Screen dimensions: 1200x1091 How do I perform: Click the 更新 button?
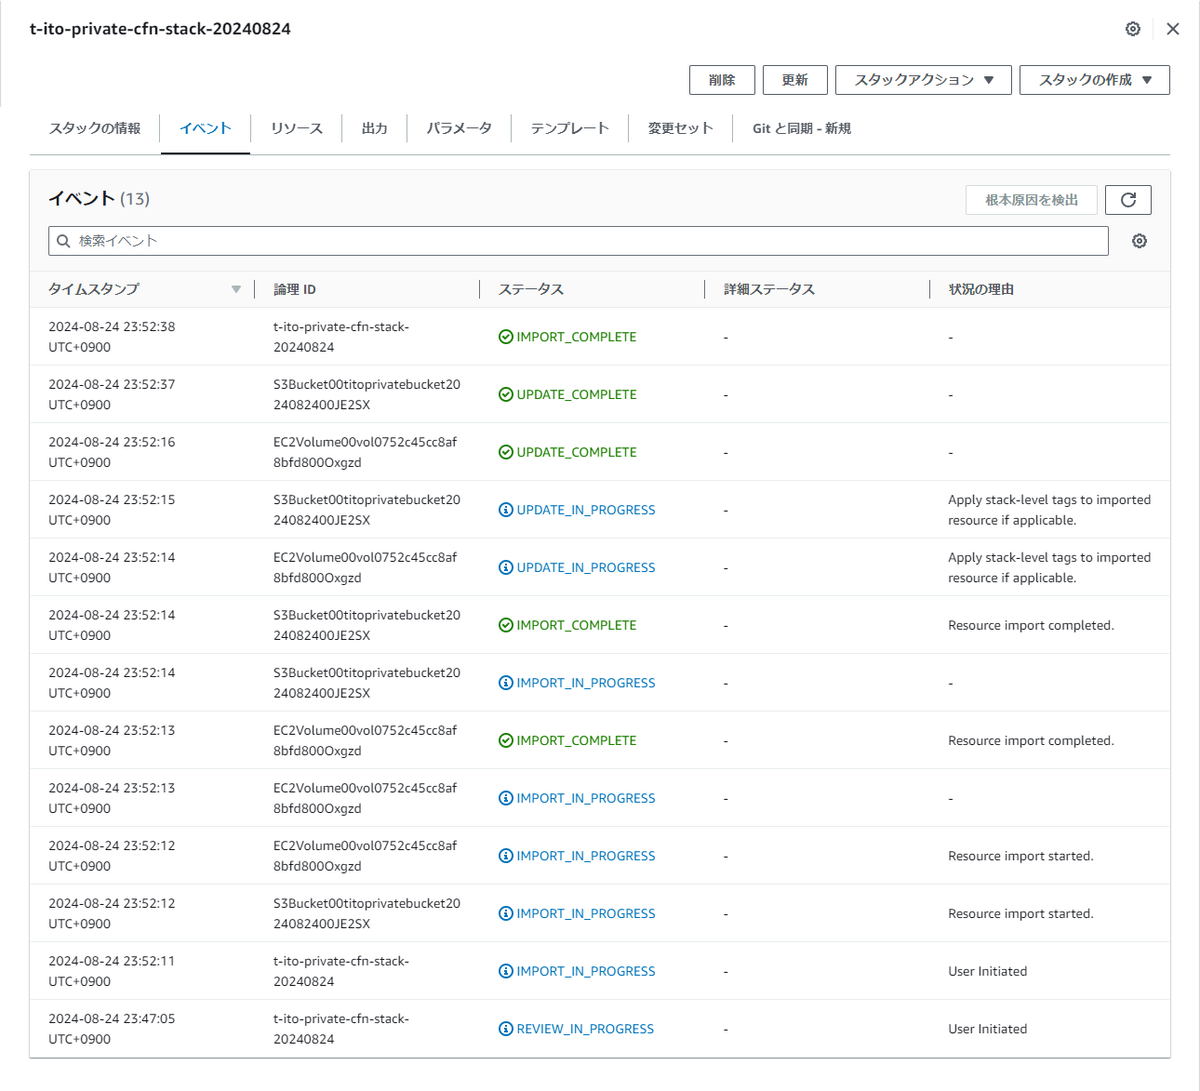tap(795, 80)
